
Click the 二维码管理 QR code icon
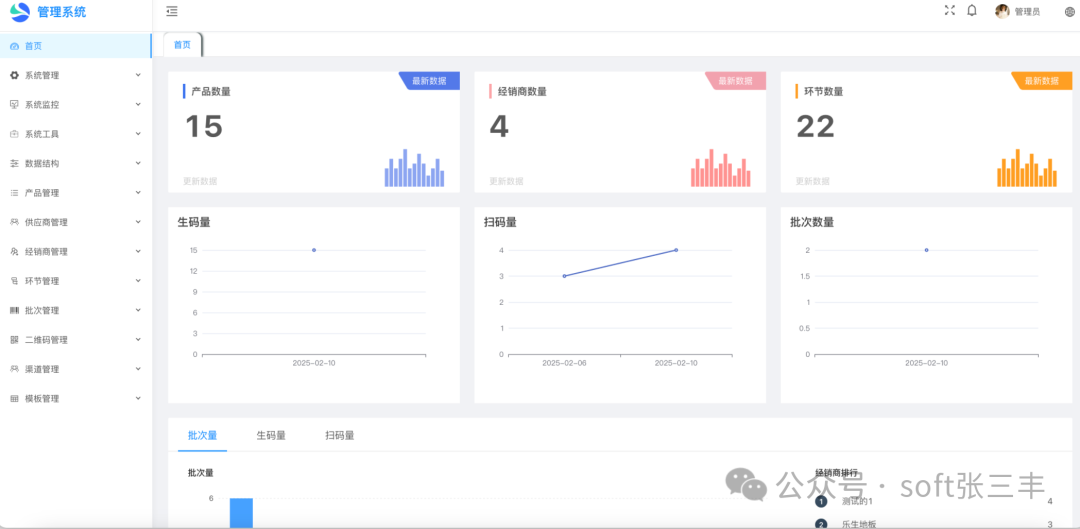tap(14, 340)
